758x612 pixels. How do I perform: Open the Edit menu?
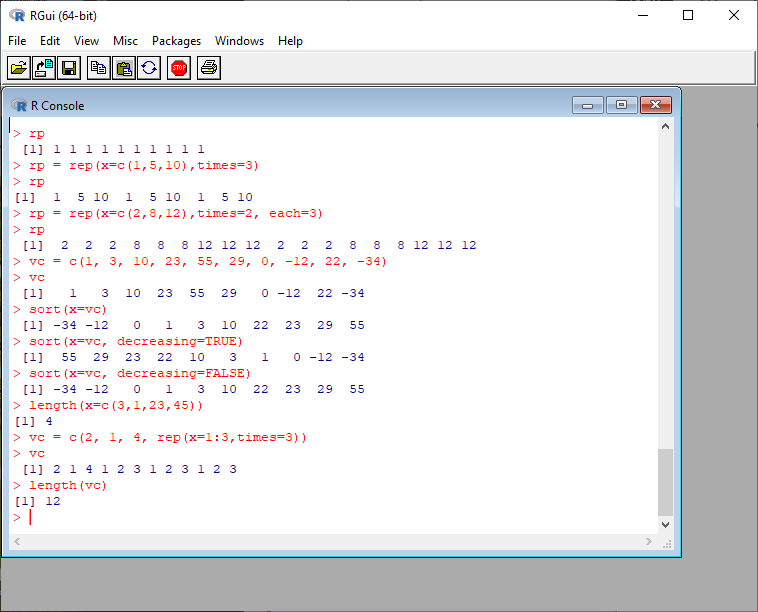pos(50,41)
